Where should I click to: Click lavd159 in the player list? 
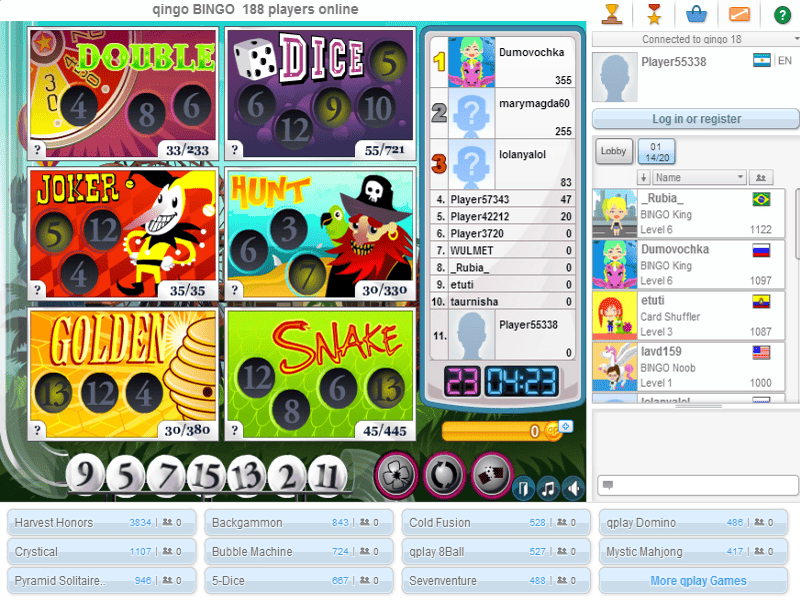[689, 367]
